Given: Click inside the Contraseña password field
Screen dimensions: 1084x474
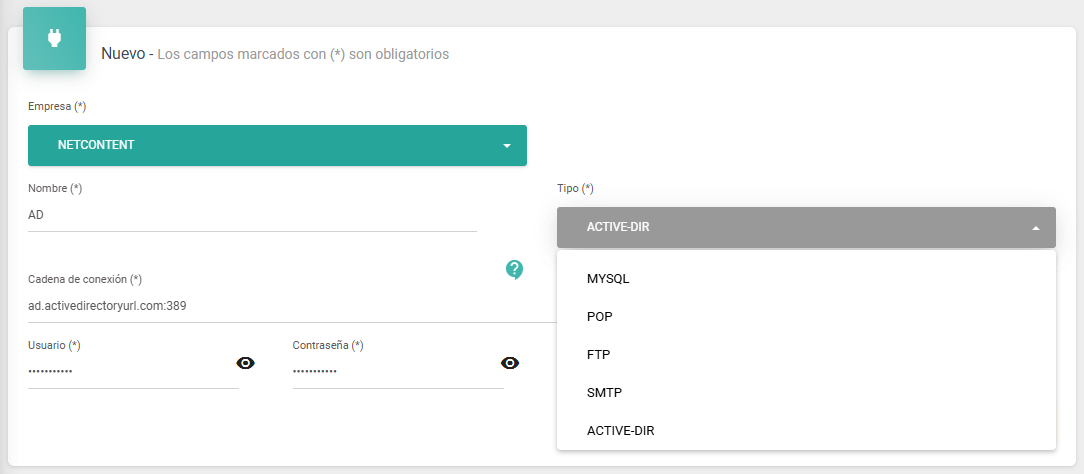Looking at the screenshot, I should 395,372.
